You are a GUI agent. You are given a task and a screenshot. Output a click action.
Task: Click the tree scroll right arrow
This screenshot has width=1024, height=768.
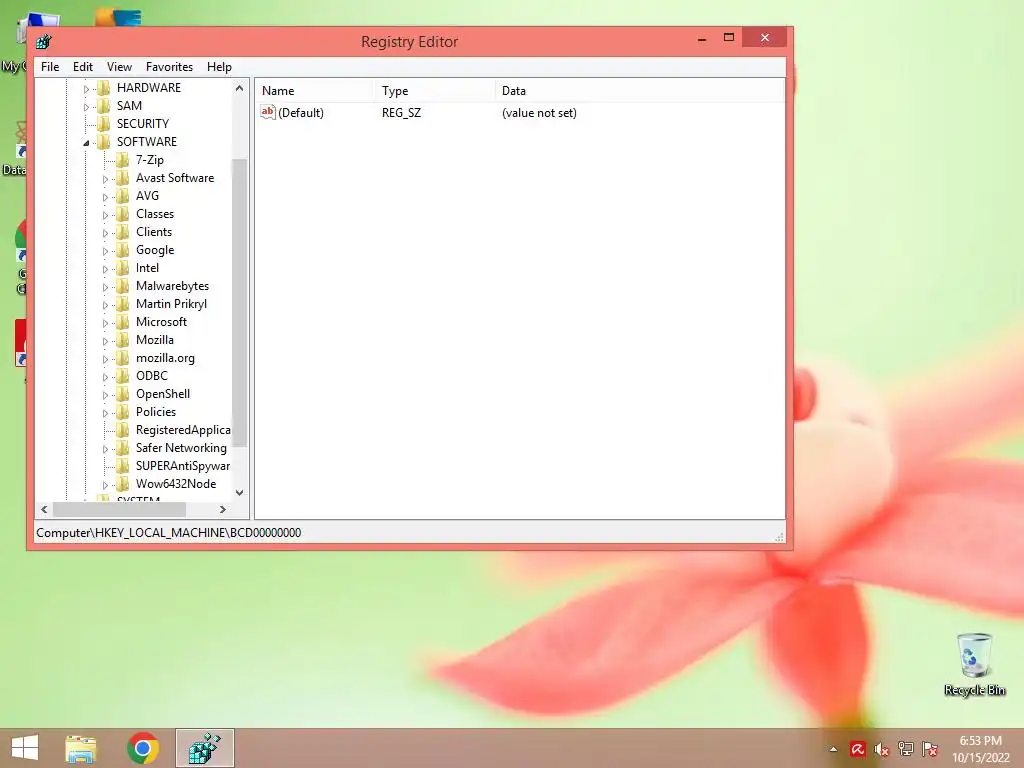[223, 509]
